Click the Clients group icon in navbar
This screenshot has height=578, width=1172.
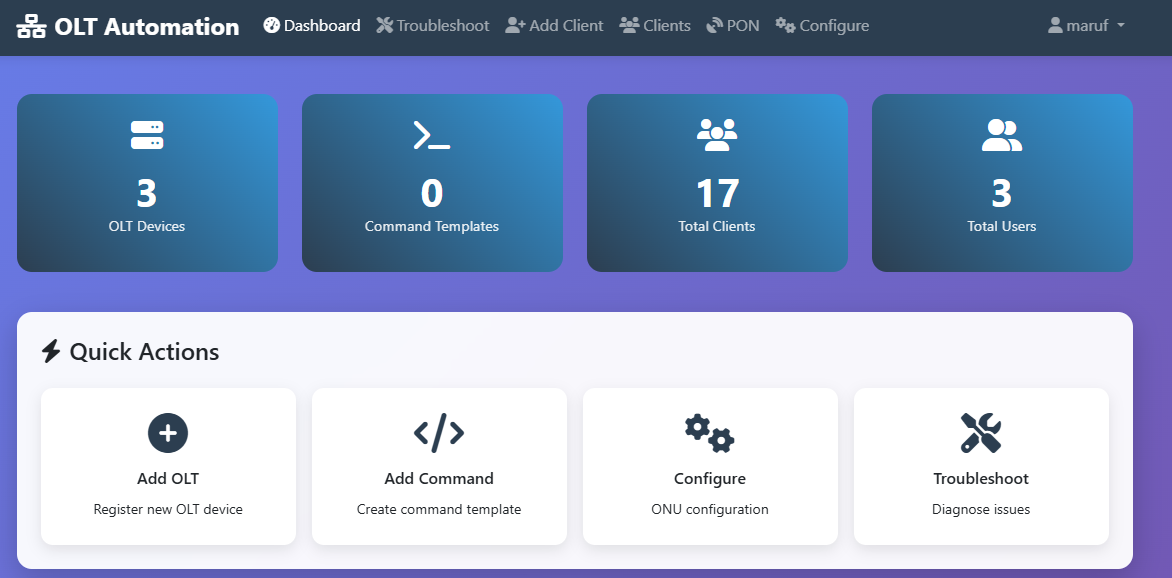[629, 25]
